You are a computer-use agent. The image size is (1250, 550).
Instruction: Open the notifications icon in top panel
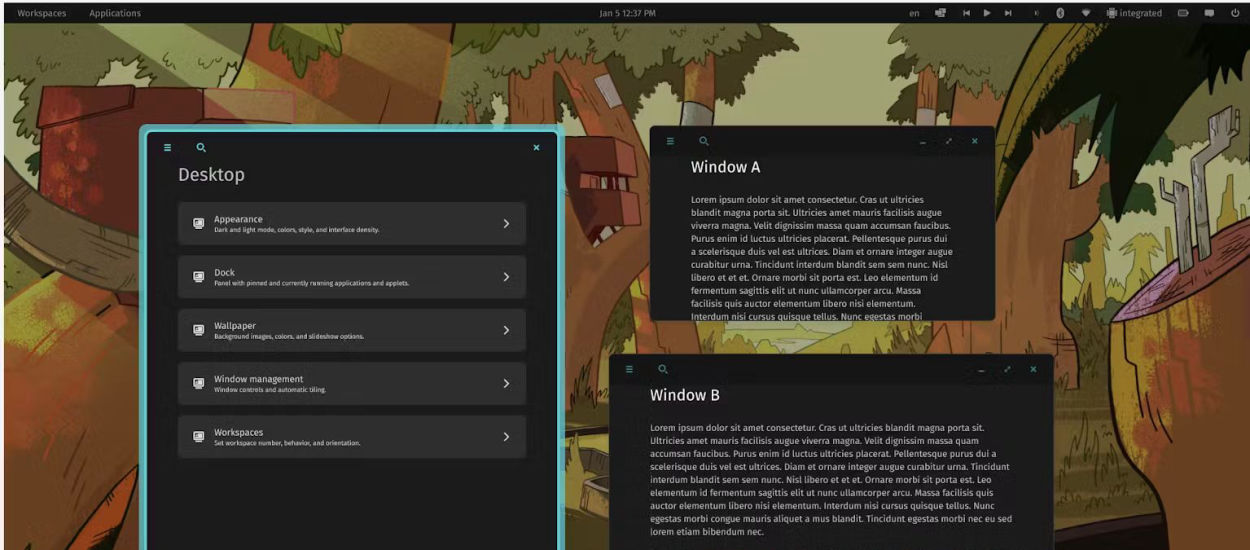[1209, 13]
